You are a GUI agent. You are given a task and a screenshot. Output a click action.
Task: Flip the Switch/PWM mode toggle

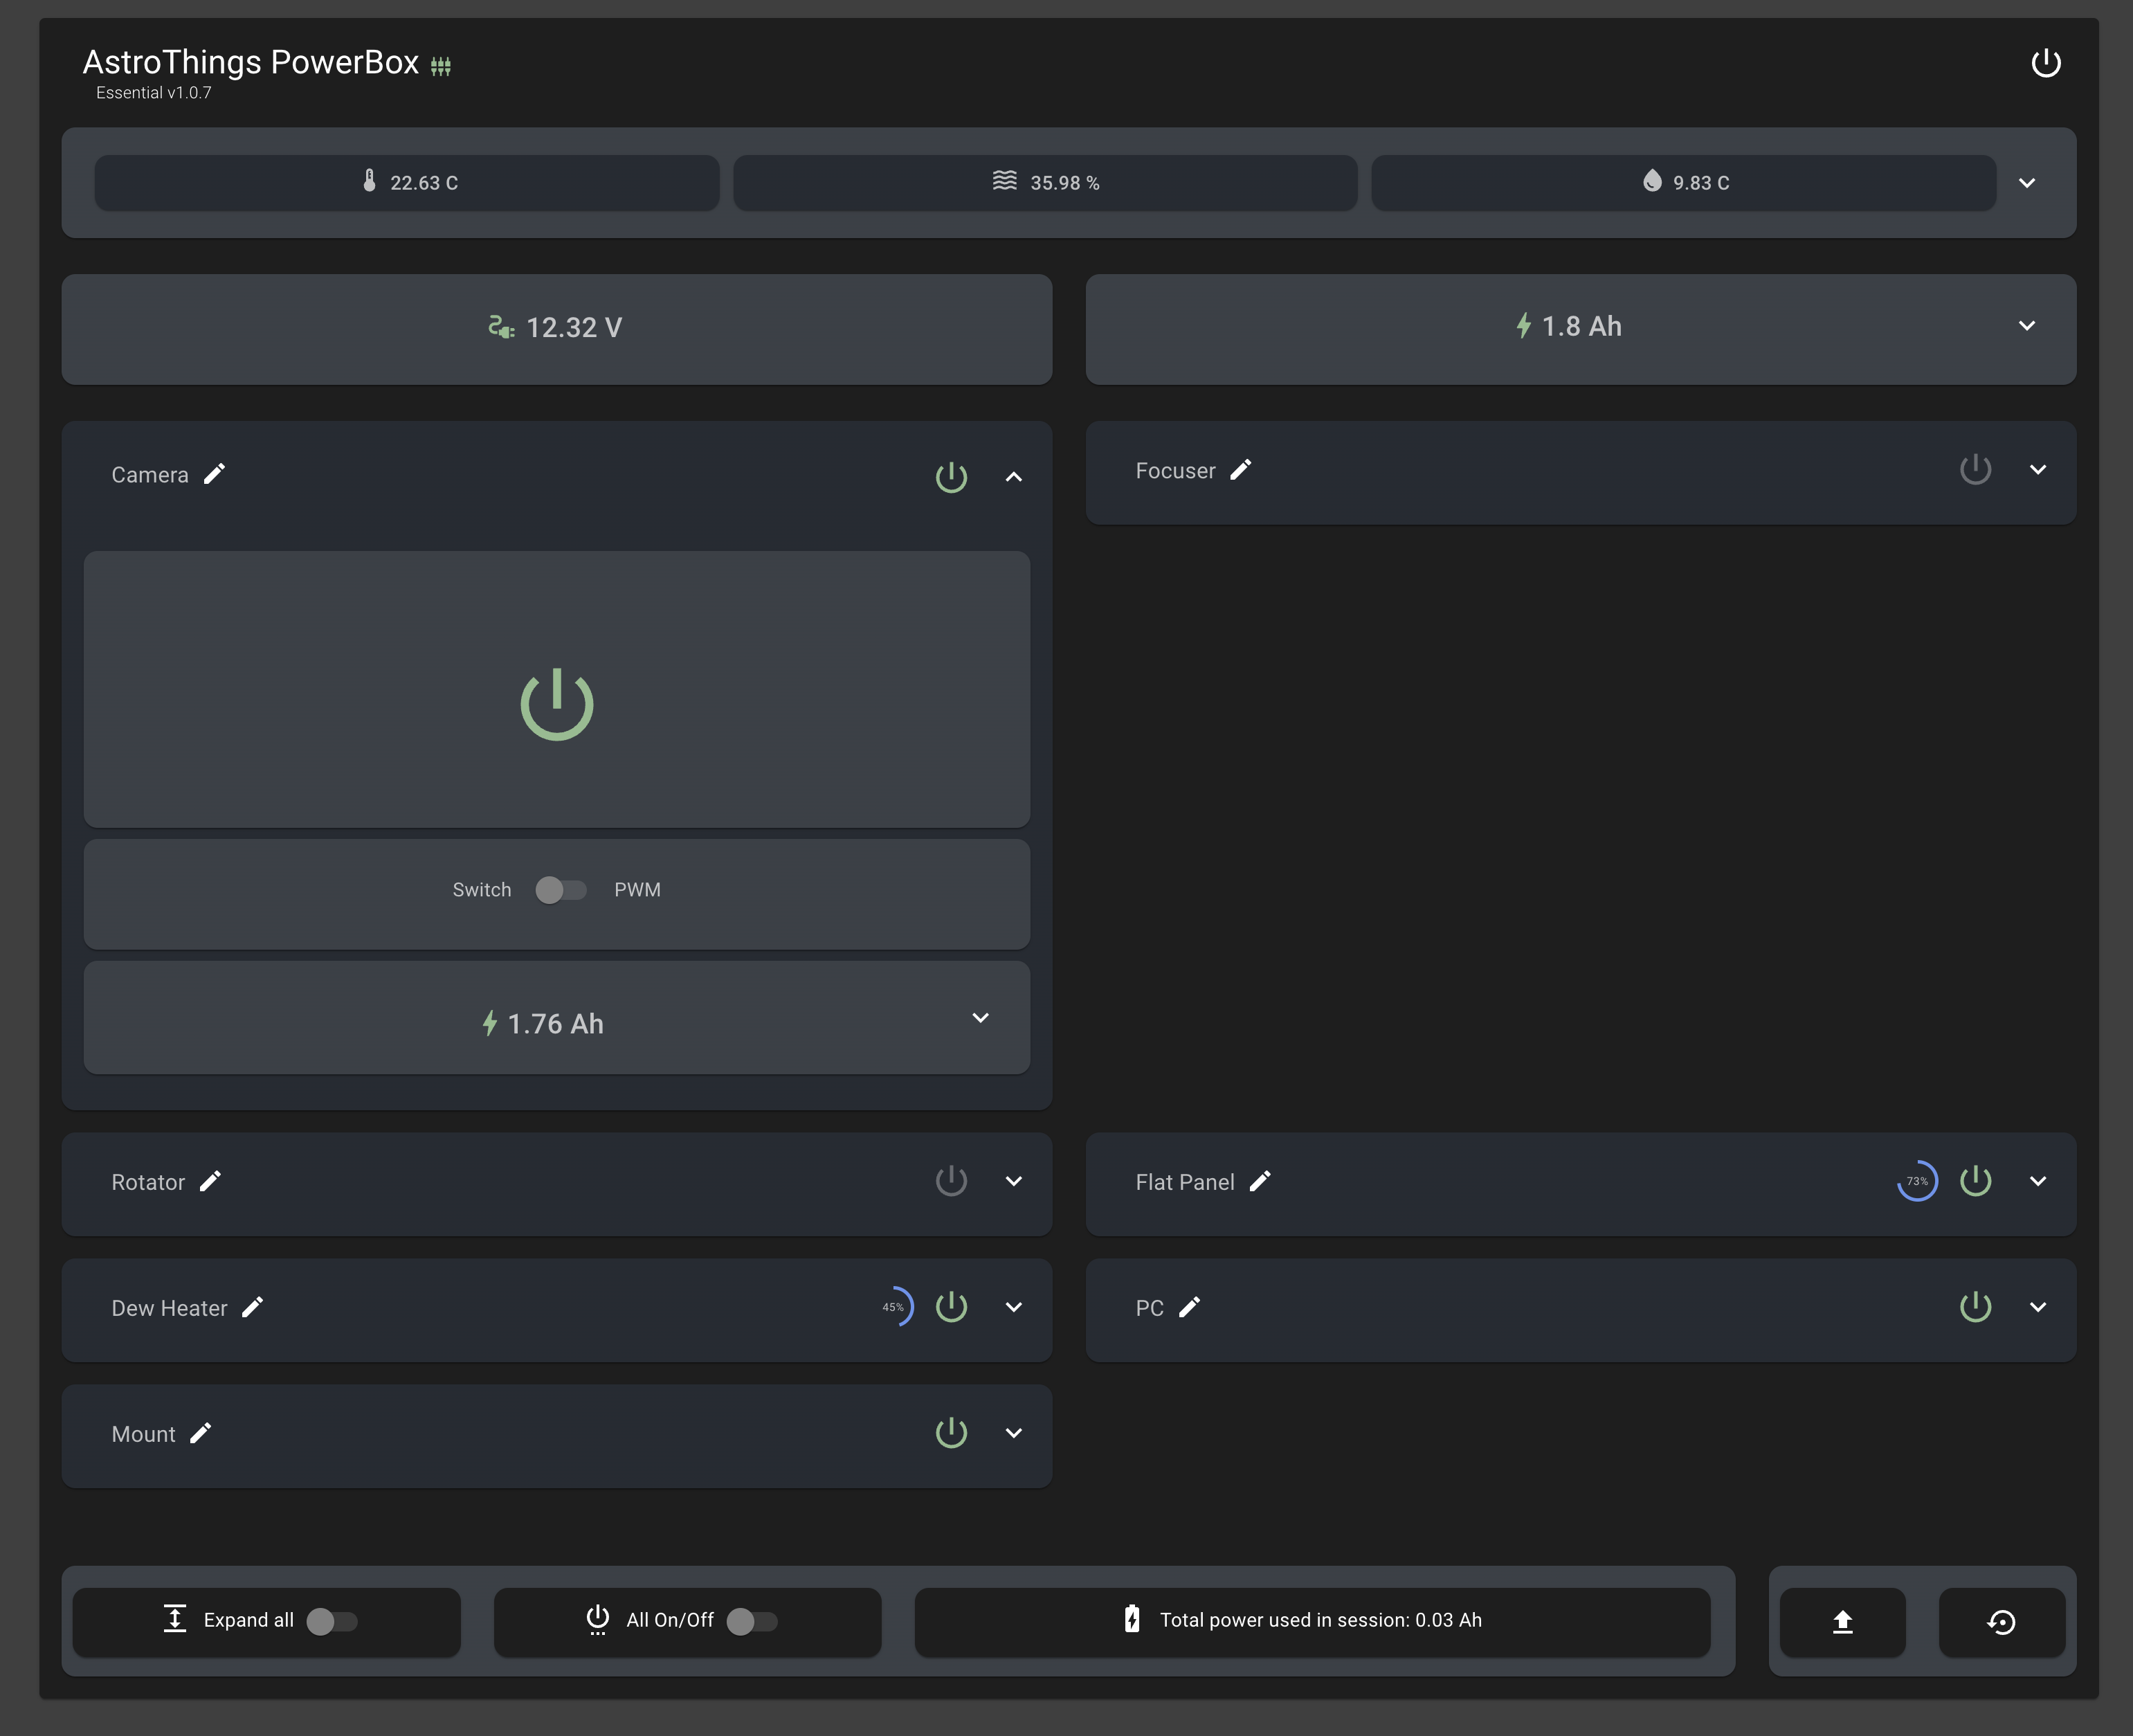tap(560, 890)
